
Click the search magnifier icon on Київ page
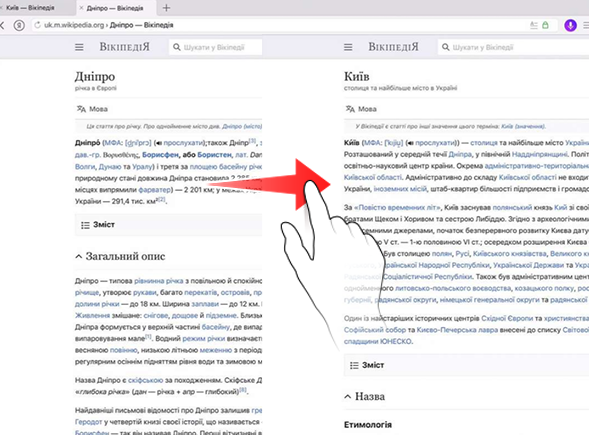(x=446, y=47)
